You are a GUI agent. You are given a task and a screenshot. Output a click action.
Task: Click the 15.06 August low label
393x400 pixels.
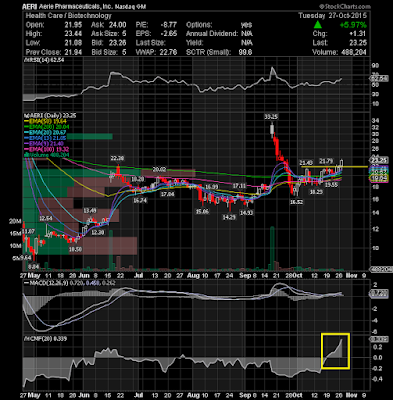coord(202,212)
